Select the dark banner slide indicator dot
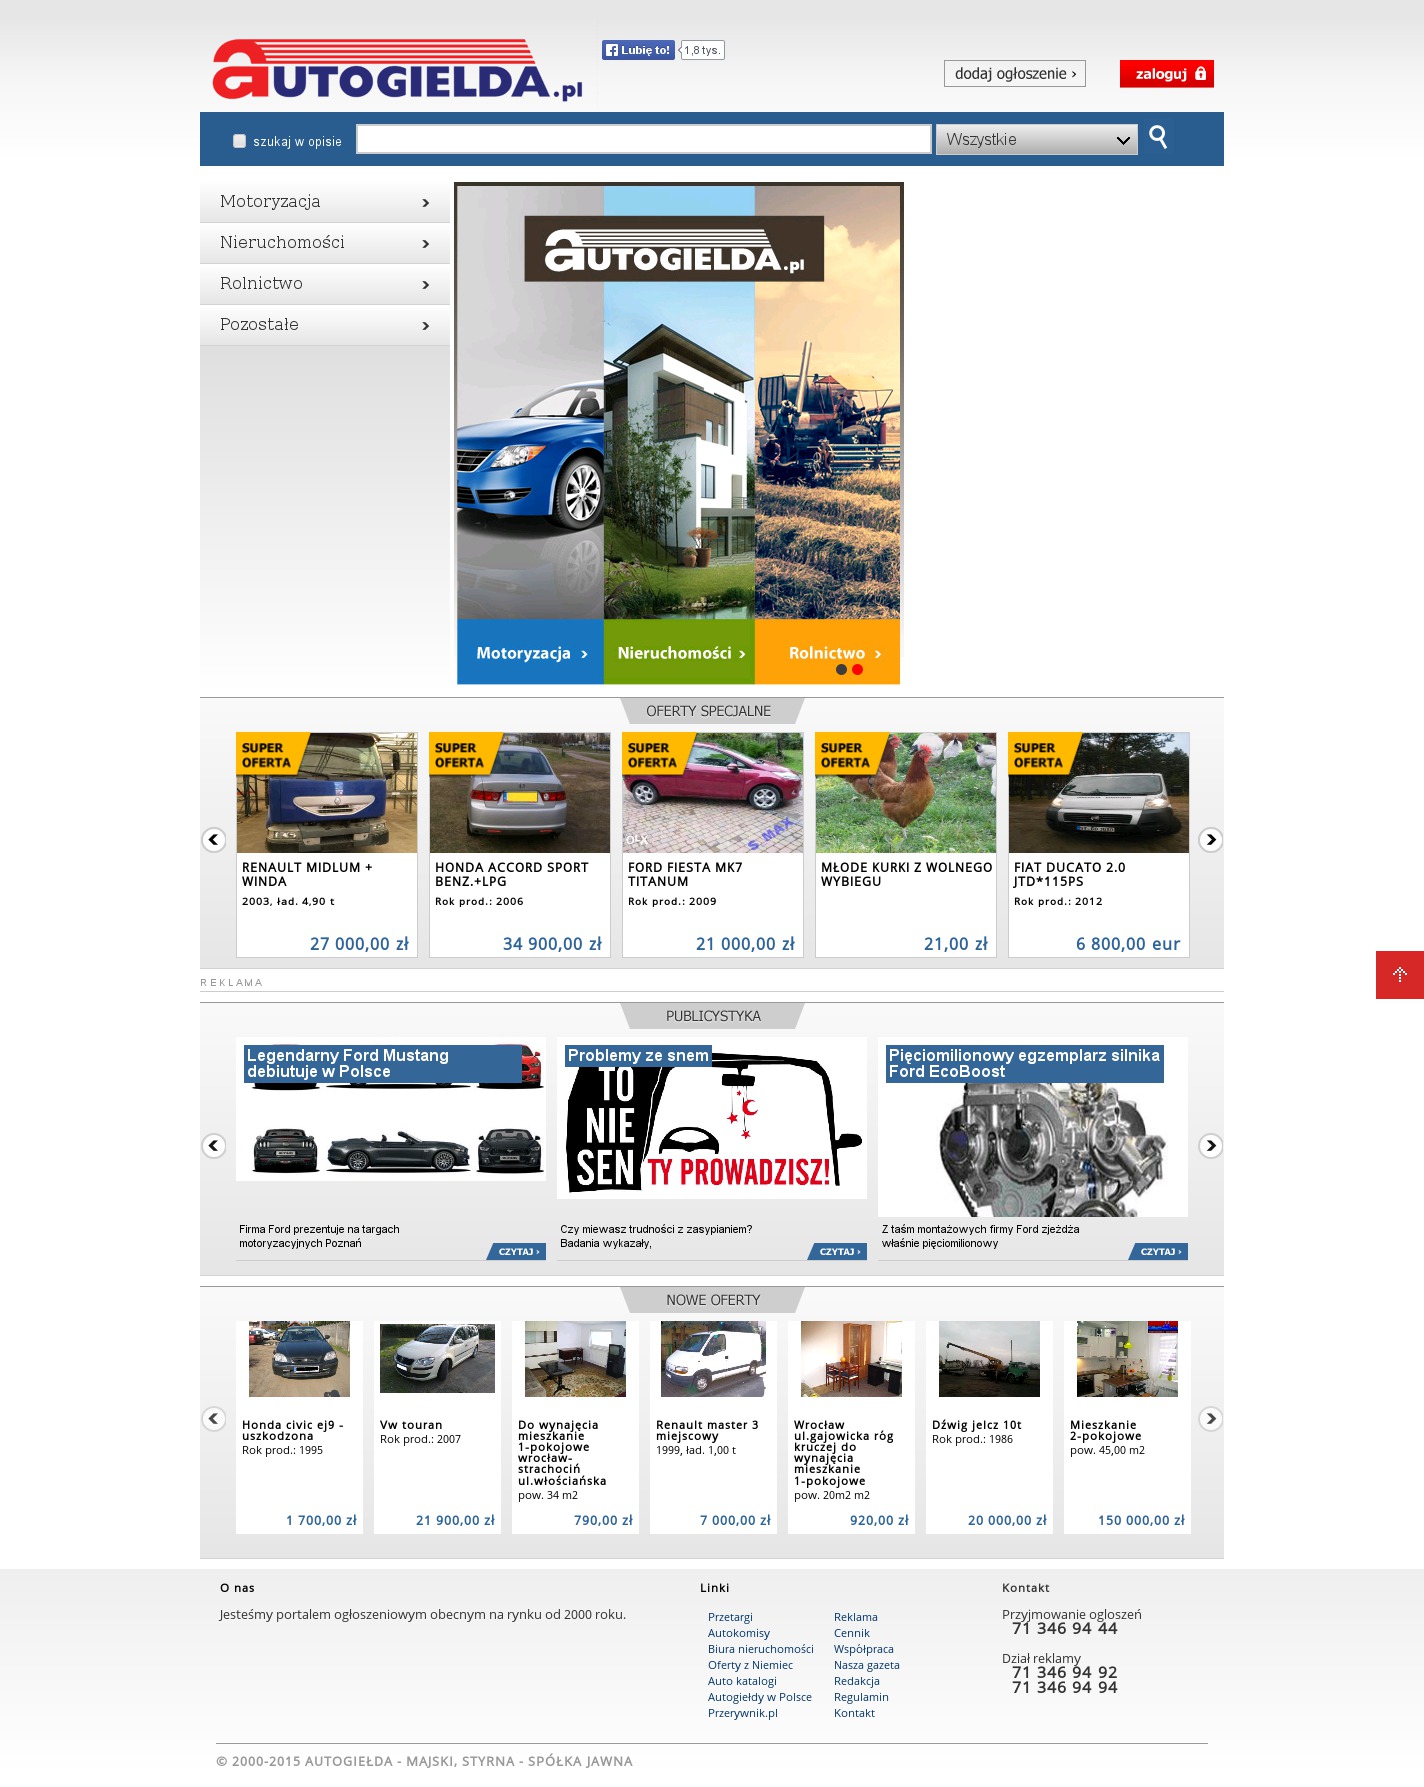This screenshot has height=1787, width=1424. 841,670
